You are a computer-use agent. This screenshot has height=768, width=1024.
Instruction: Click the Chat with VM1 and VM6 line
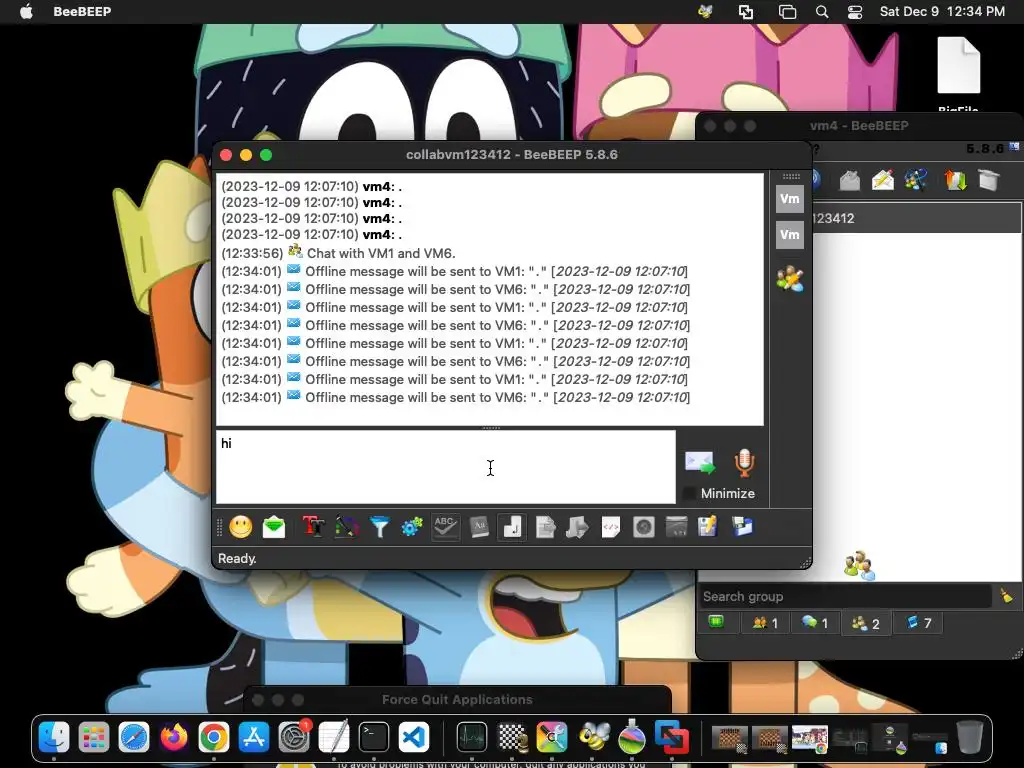[x=381, y=253]
